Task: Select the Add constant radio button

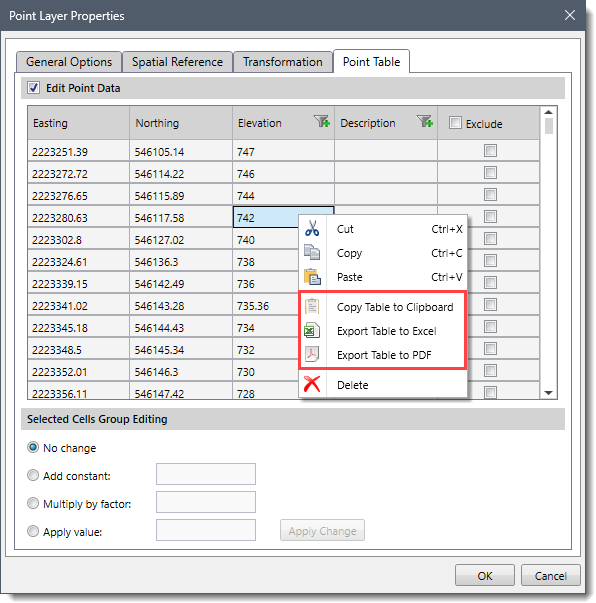Action: [33, 475]
